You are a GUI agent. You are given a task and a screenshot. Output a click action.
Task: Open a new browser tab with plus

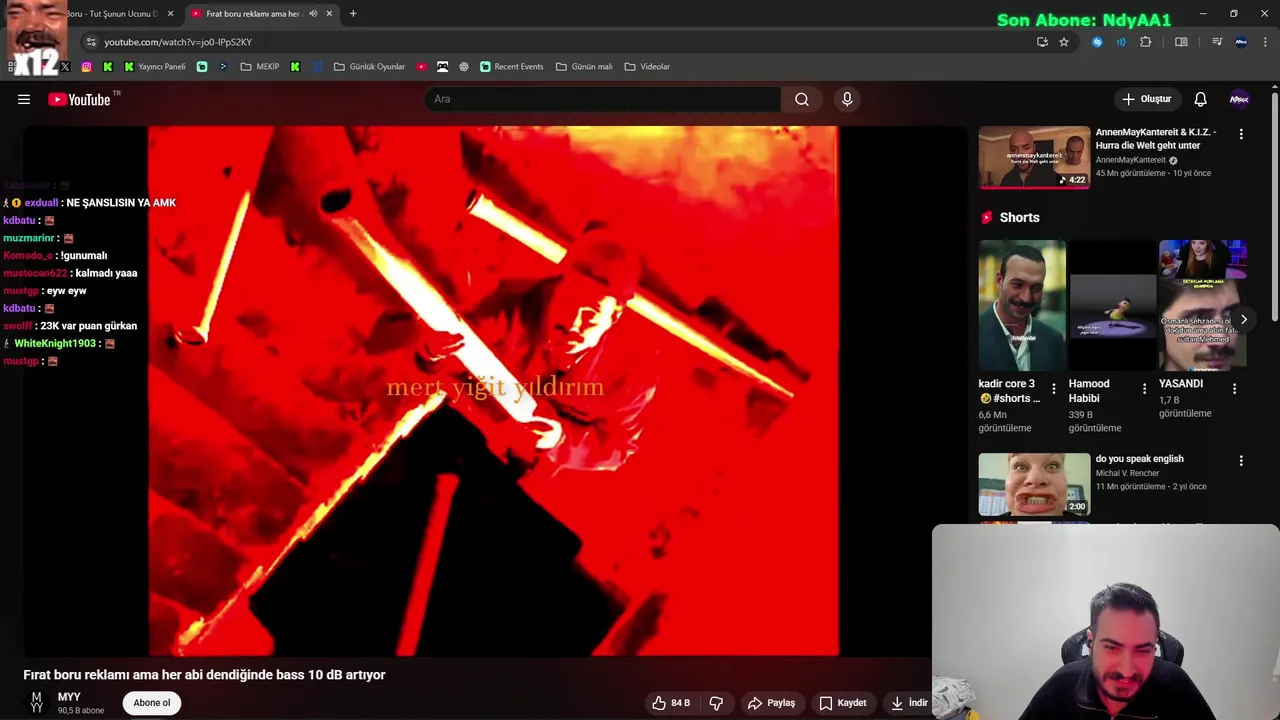tap(353, 14)
